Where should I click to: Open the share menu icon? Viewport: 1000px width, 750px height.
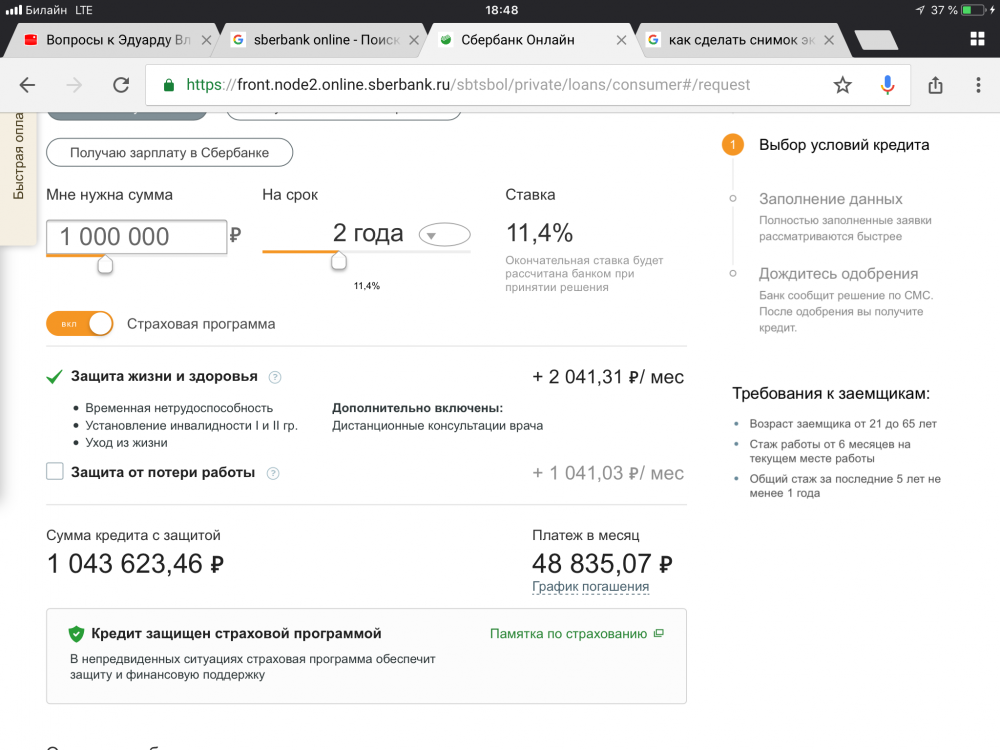935,85
